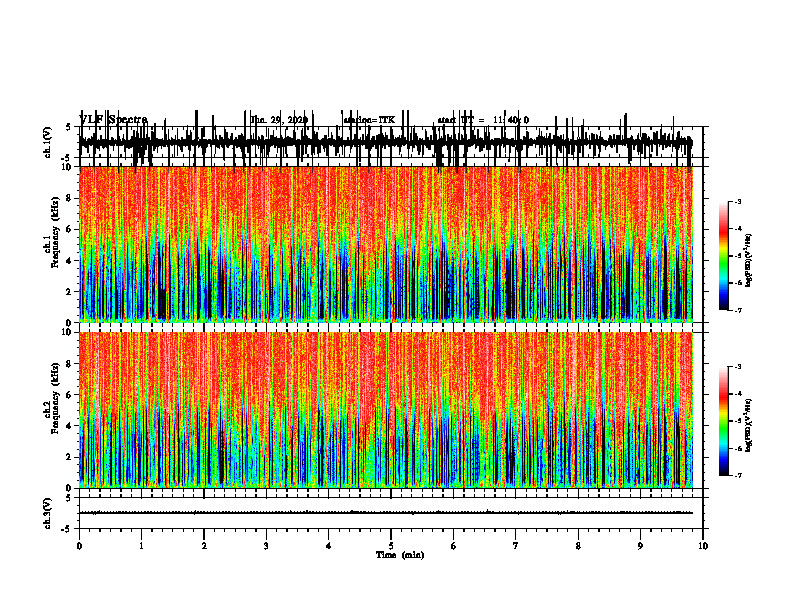
Task: Click the "-7" tick on the ch.2 colorbar
Action: tap(738, 476)
